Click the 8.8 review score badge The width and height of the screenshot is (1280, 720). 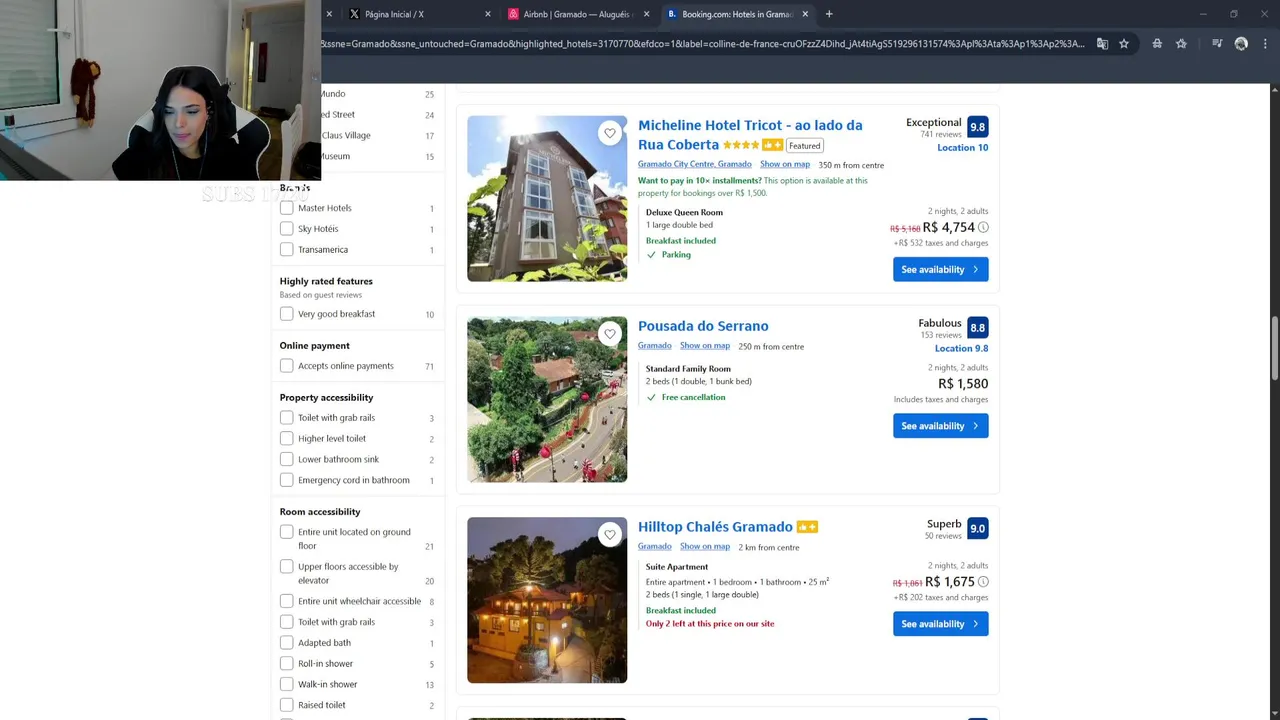pyautogui.click(x=977, y=328)
